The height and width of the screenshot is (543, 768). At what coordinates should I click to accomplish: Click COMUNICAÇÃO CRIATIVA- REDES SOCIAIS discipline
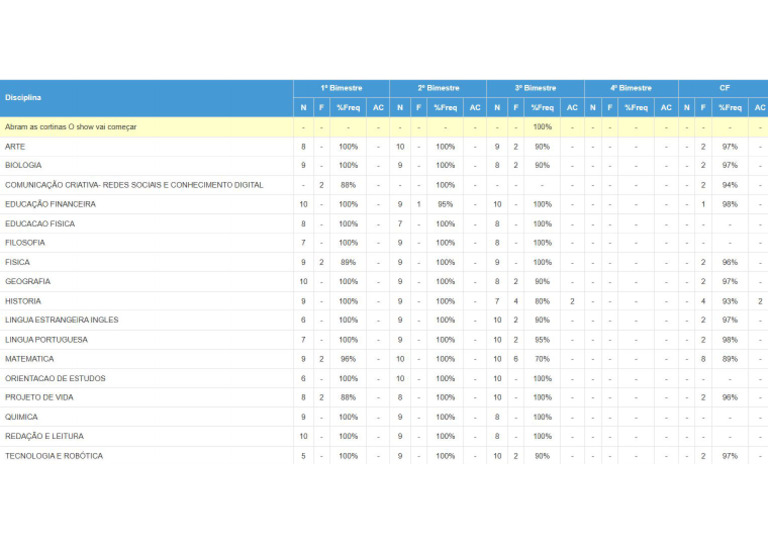click(x=134, y=185)
